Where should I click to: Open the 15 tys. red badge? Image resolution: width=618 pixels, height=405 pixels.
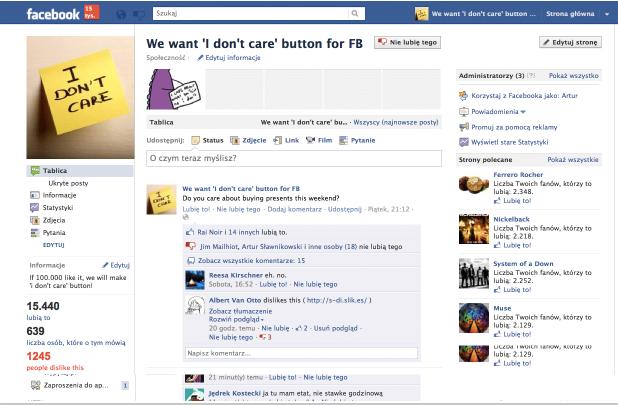tap(91, 12)
